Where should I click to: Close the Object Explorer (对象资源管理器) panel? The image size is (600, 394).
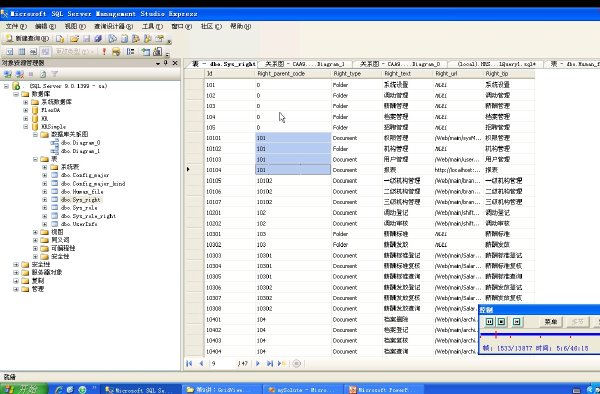pos(175,63)
